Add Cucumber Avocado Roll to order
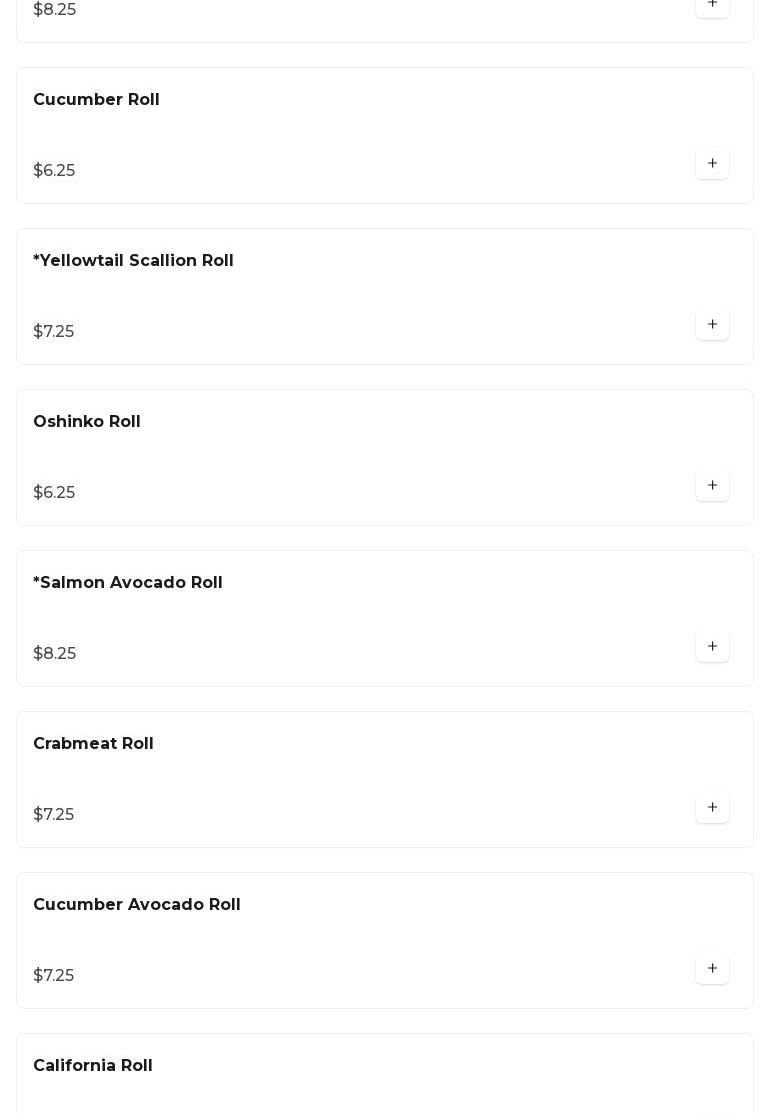The height and width of the screenshot is (1113, 770). click(x=712, y=969)
